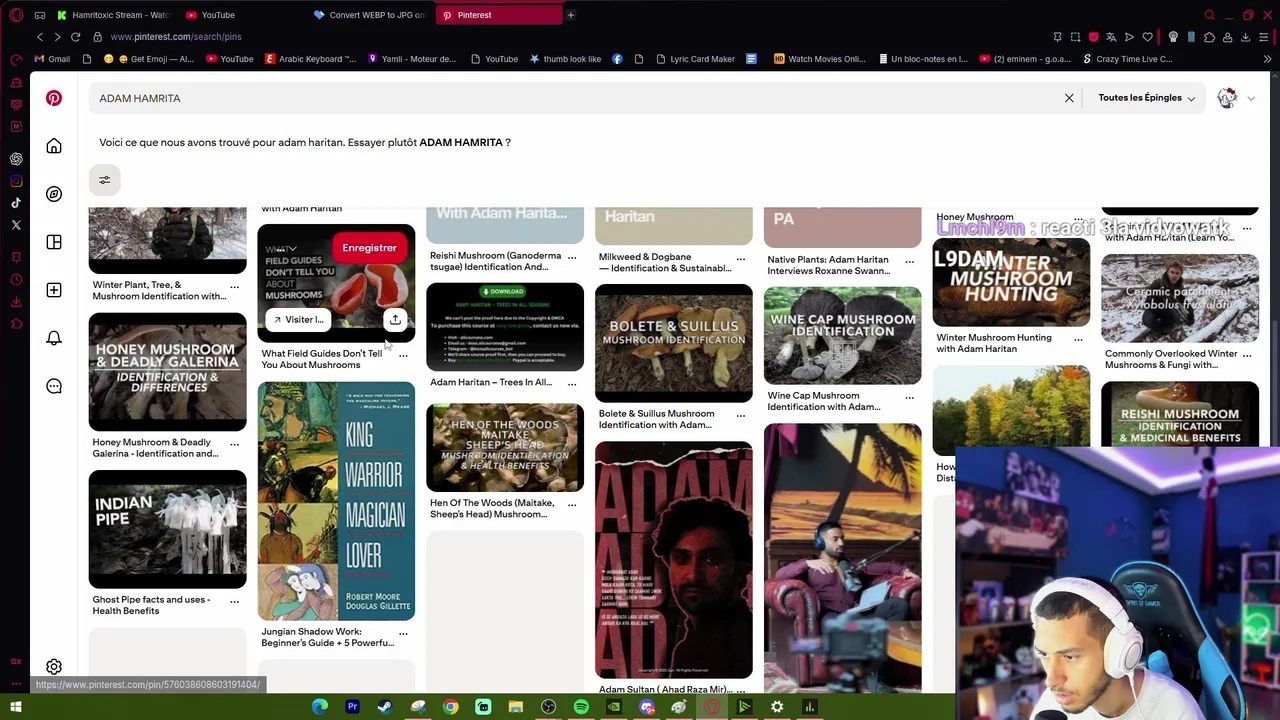1280x720 pixels.
Task: Share the field guides mushroom pin
Action: [x=395, y=320]
